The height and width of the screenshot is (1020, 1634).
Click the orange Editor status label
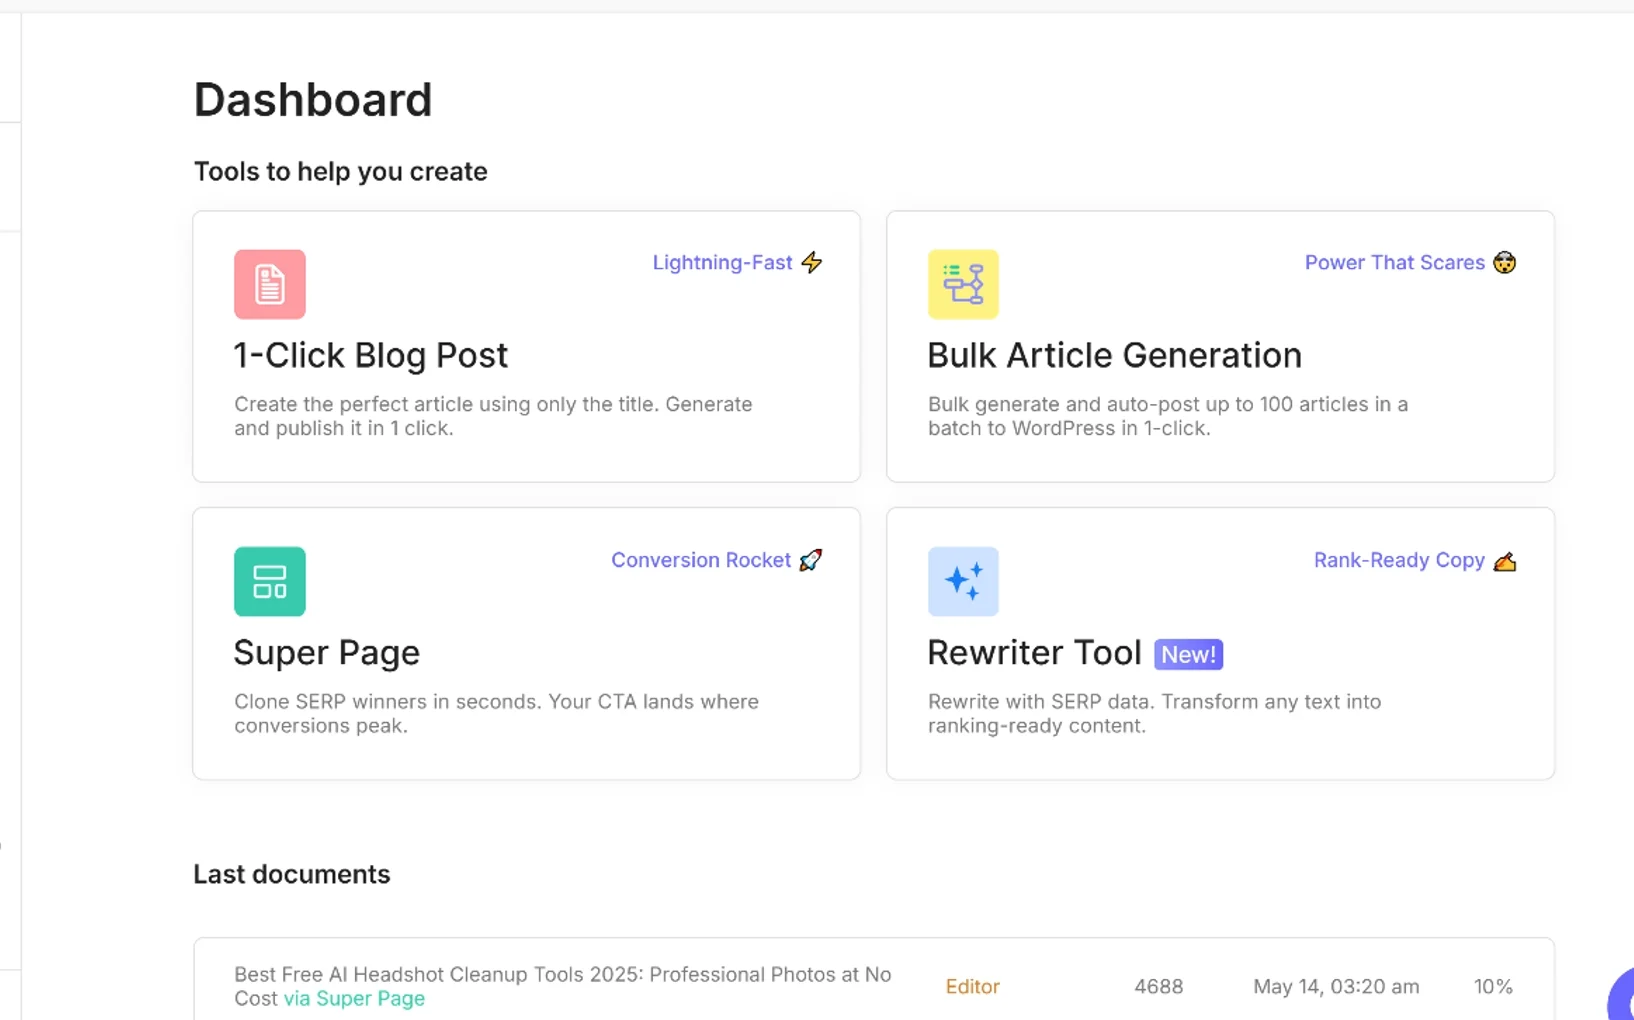point(972,987)
